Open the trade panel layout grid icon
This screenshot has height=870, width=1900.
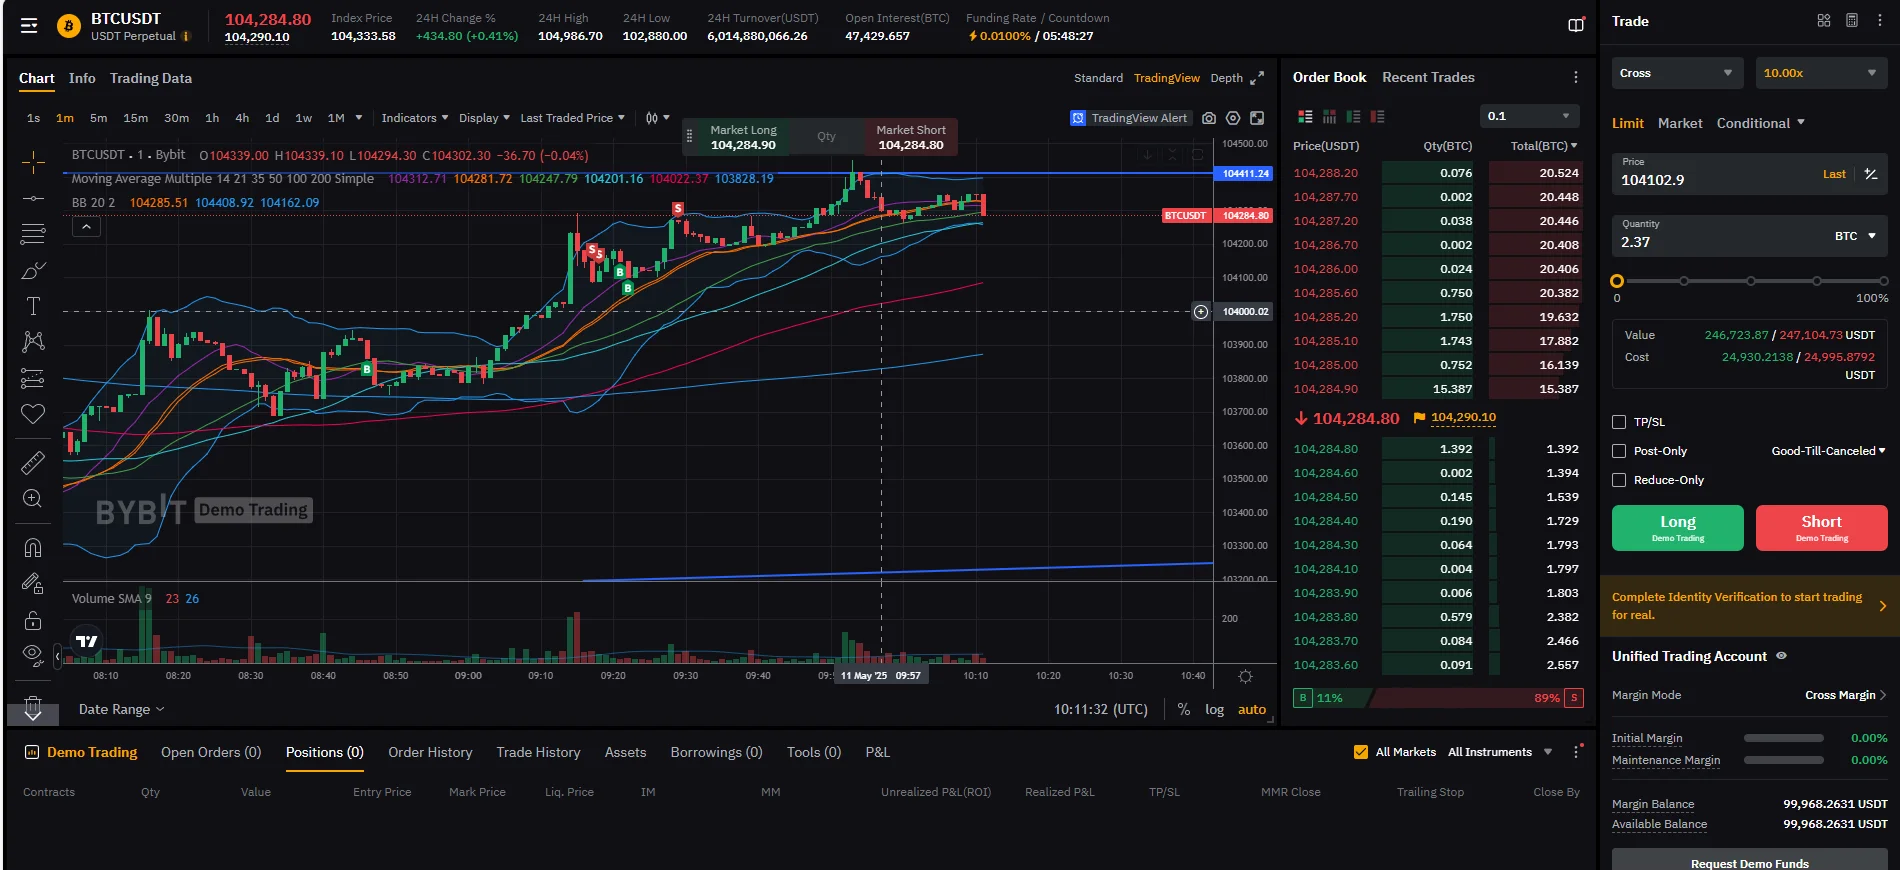(1824, 21)
